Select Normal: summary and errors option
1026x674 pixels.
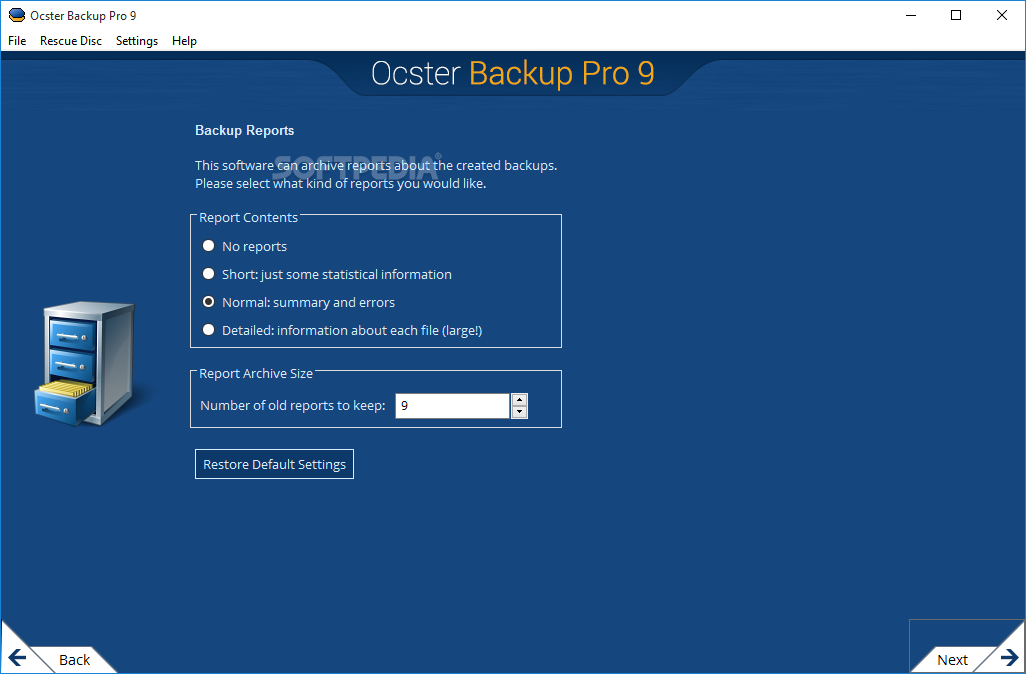click(299, 302)
